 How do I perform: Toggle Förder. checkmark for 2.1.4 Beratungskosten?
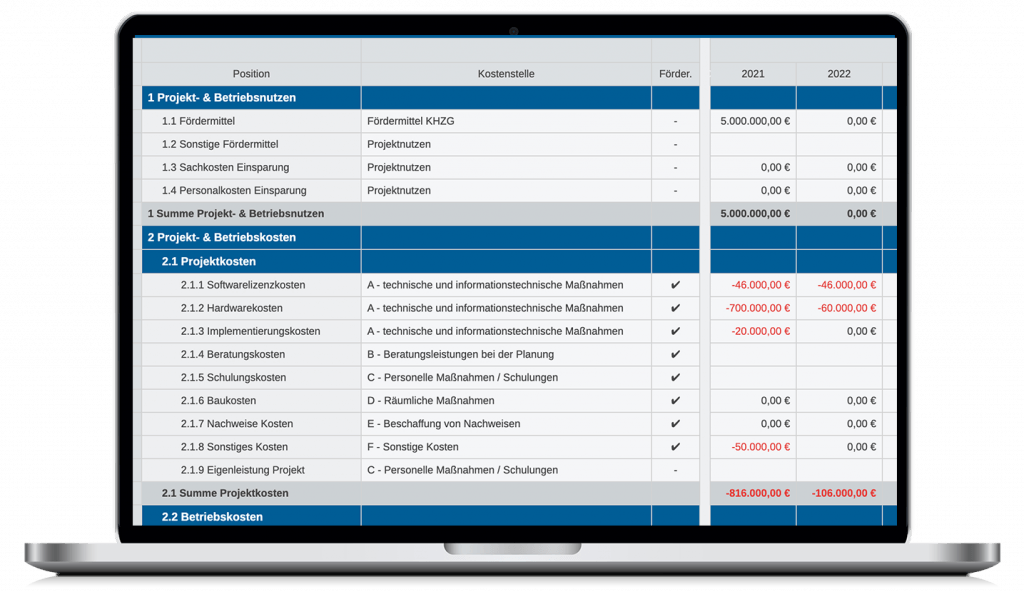(x=675, y=354)
